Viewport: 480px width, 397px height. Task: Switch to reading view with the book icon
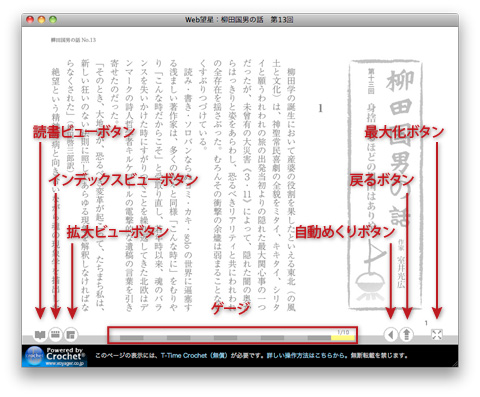pos(40,335)
